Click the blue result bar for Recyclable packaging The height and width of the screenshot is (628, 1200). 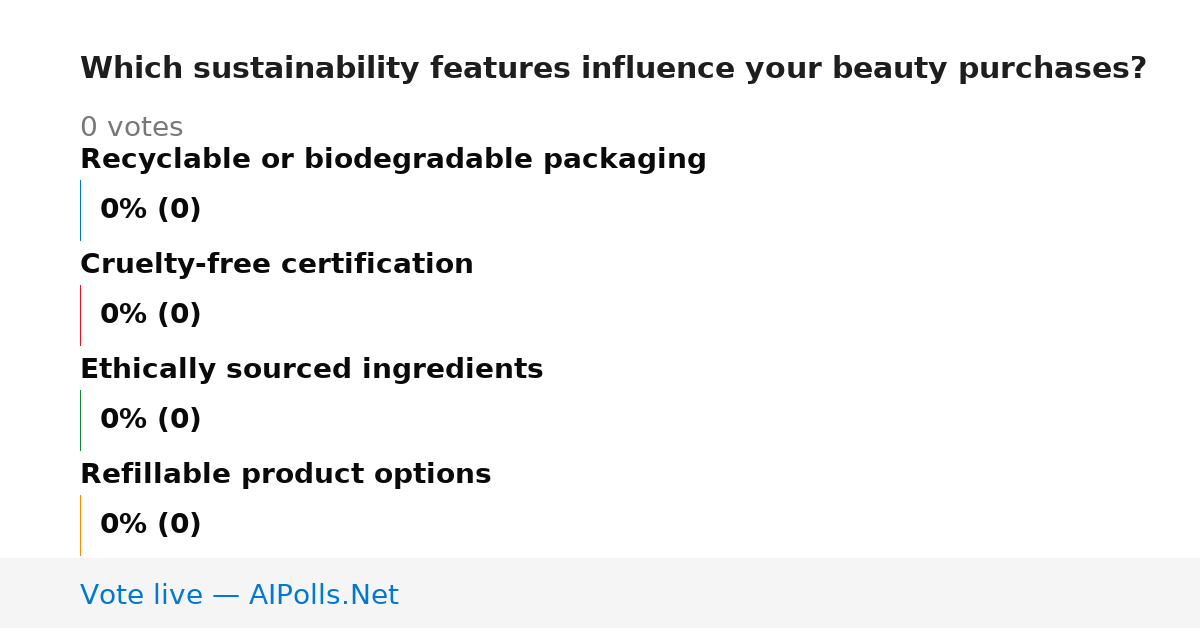click(80, 210)
